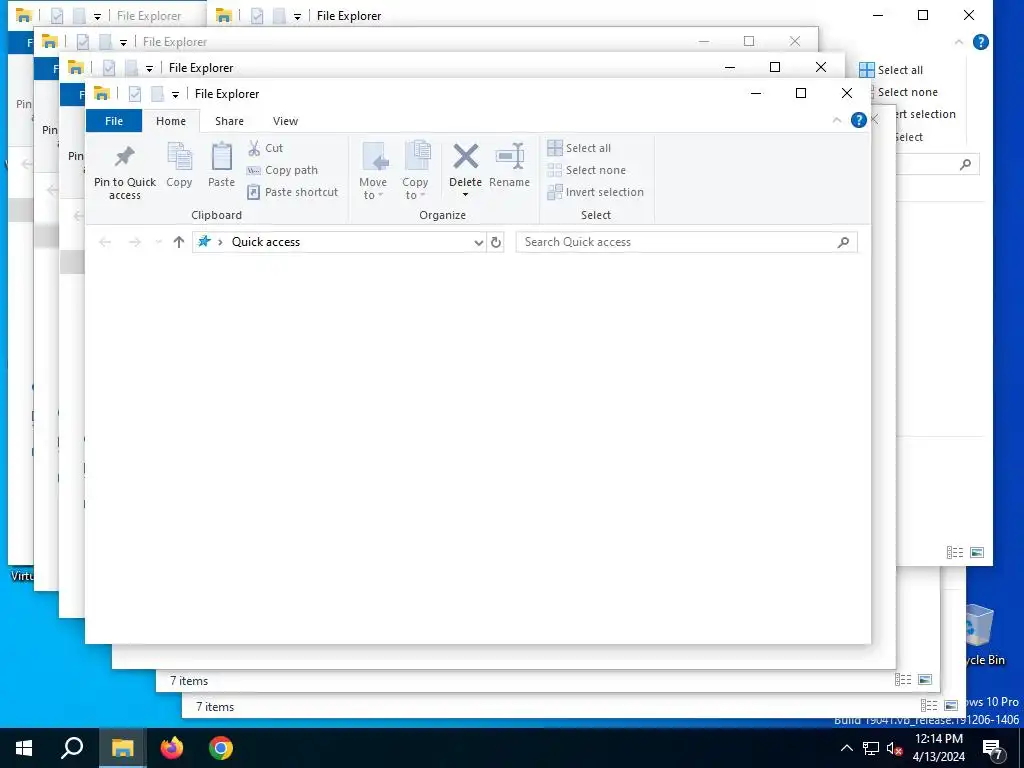Click the Quick access address path
This screenshot has width=1024, height=768.
(x=266, y=242)
